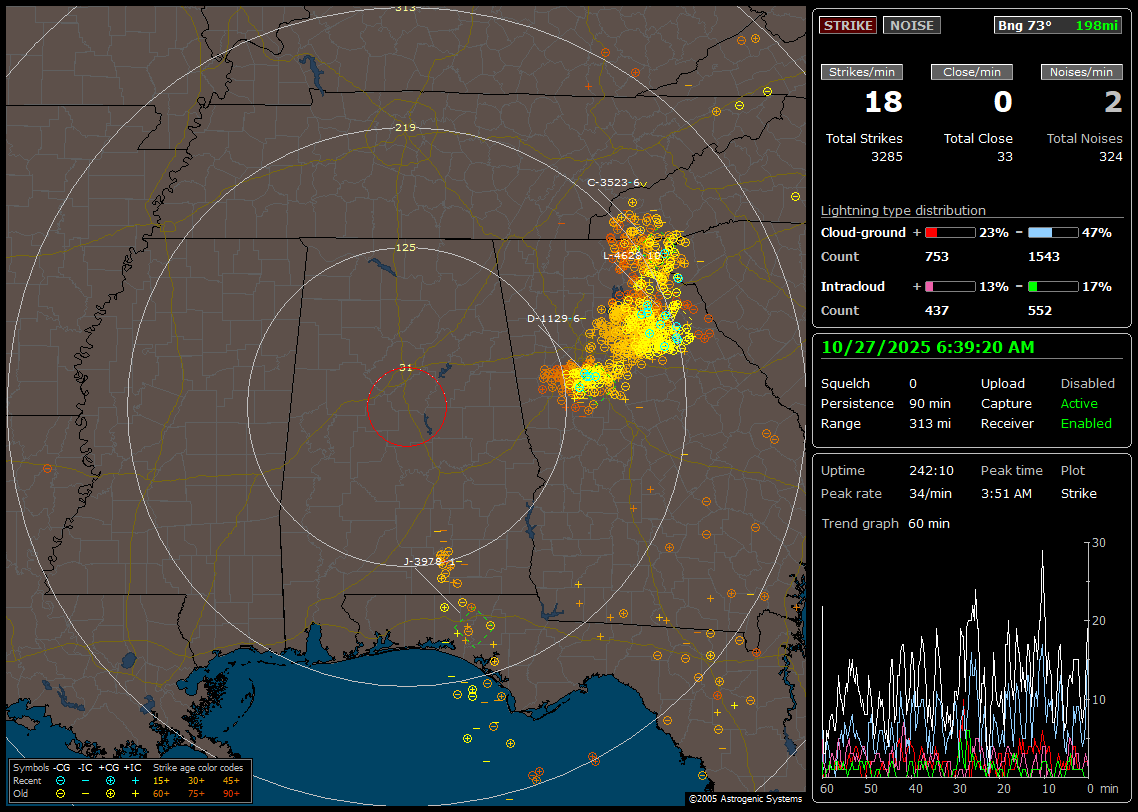Click the negative cloud-ground blue percentage bar

point(1053,232)
